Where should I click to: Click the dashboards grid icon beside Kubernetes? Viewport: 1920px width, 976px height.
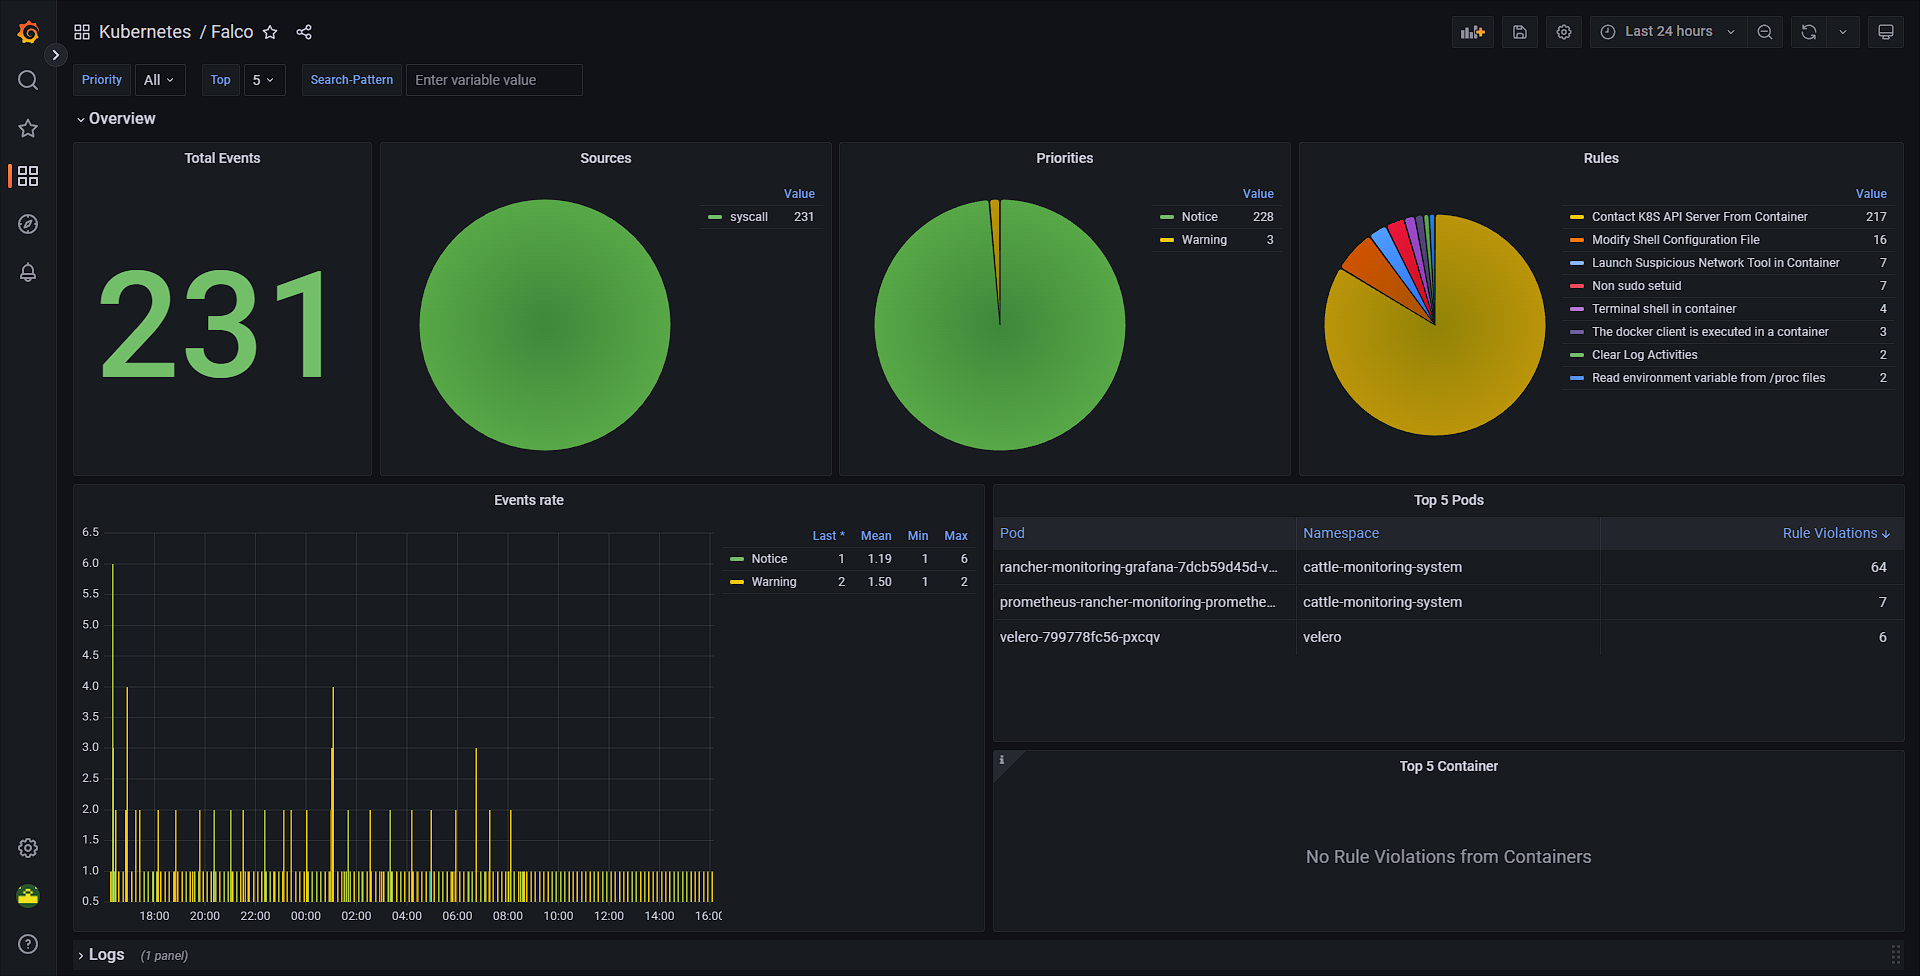pyautogui.click(x=82, y=32)
